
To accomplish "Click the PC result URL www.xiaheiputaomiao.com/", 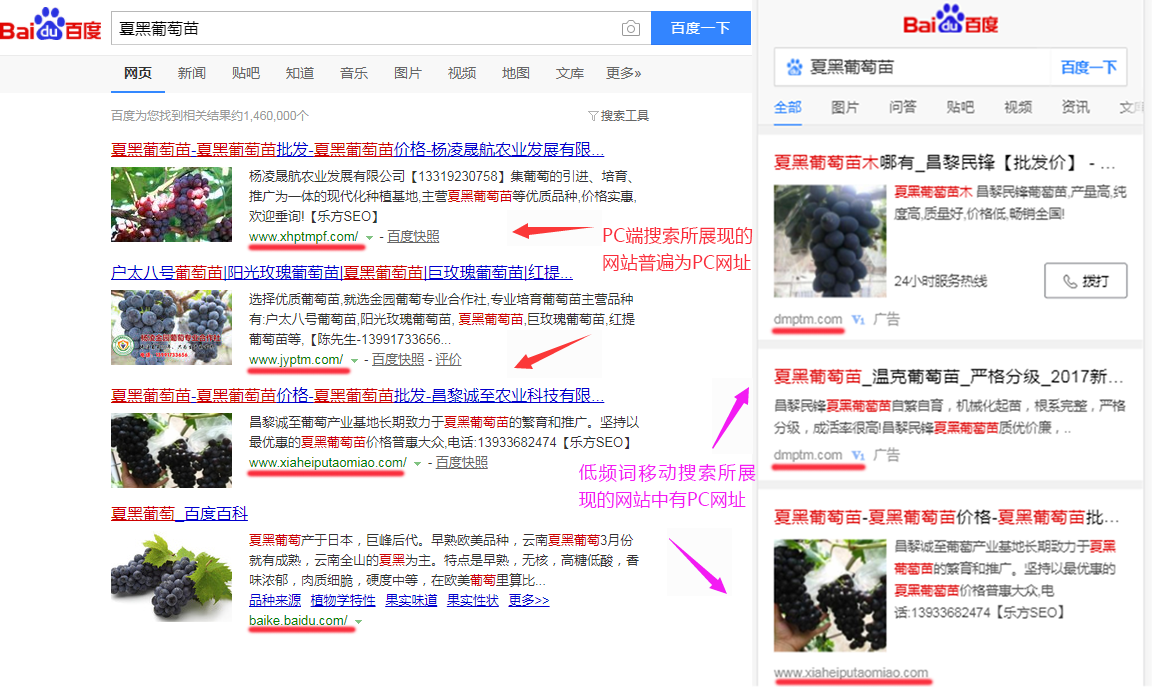I will click(x=328, y=462).
